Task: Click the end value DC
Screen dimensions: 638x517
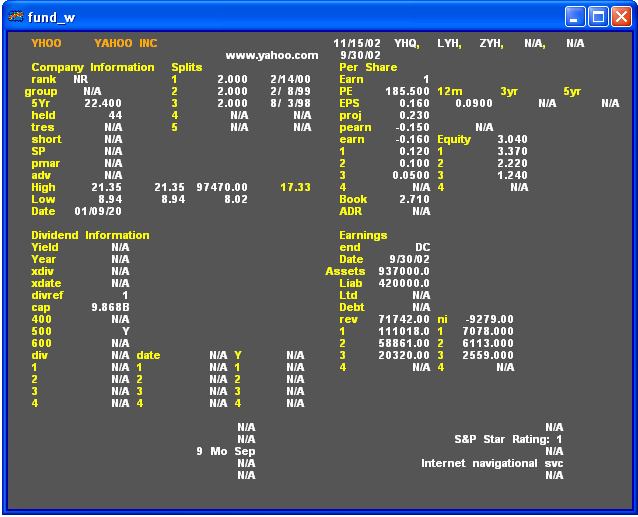Action: pyautogui.click(x=422, y=247)
